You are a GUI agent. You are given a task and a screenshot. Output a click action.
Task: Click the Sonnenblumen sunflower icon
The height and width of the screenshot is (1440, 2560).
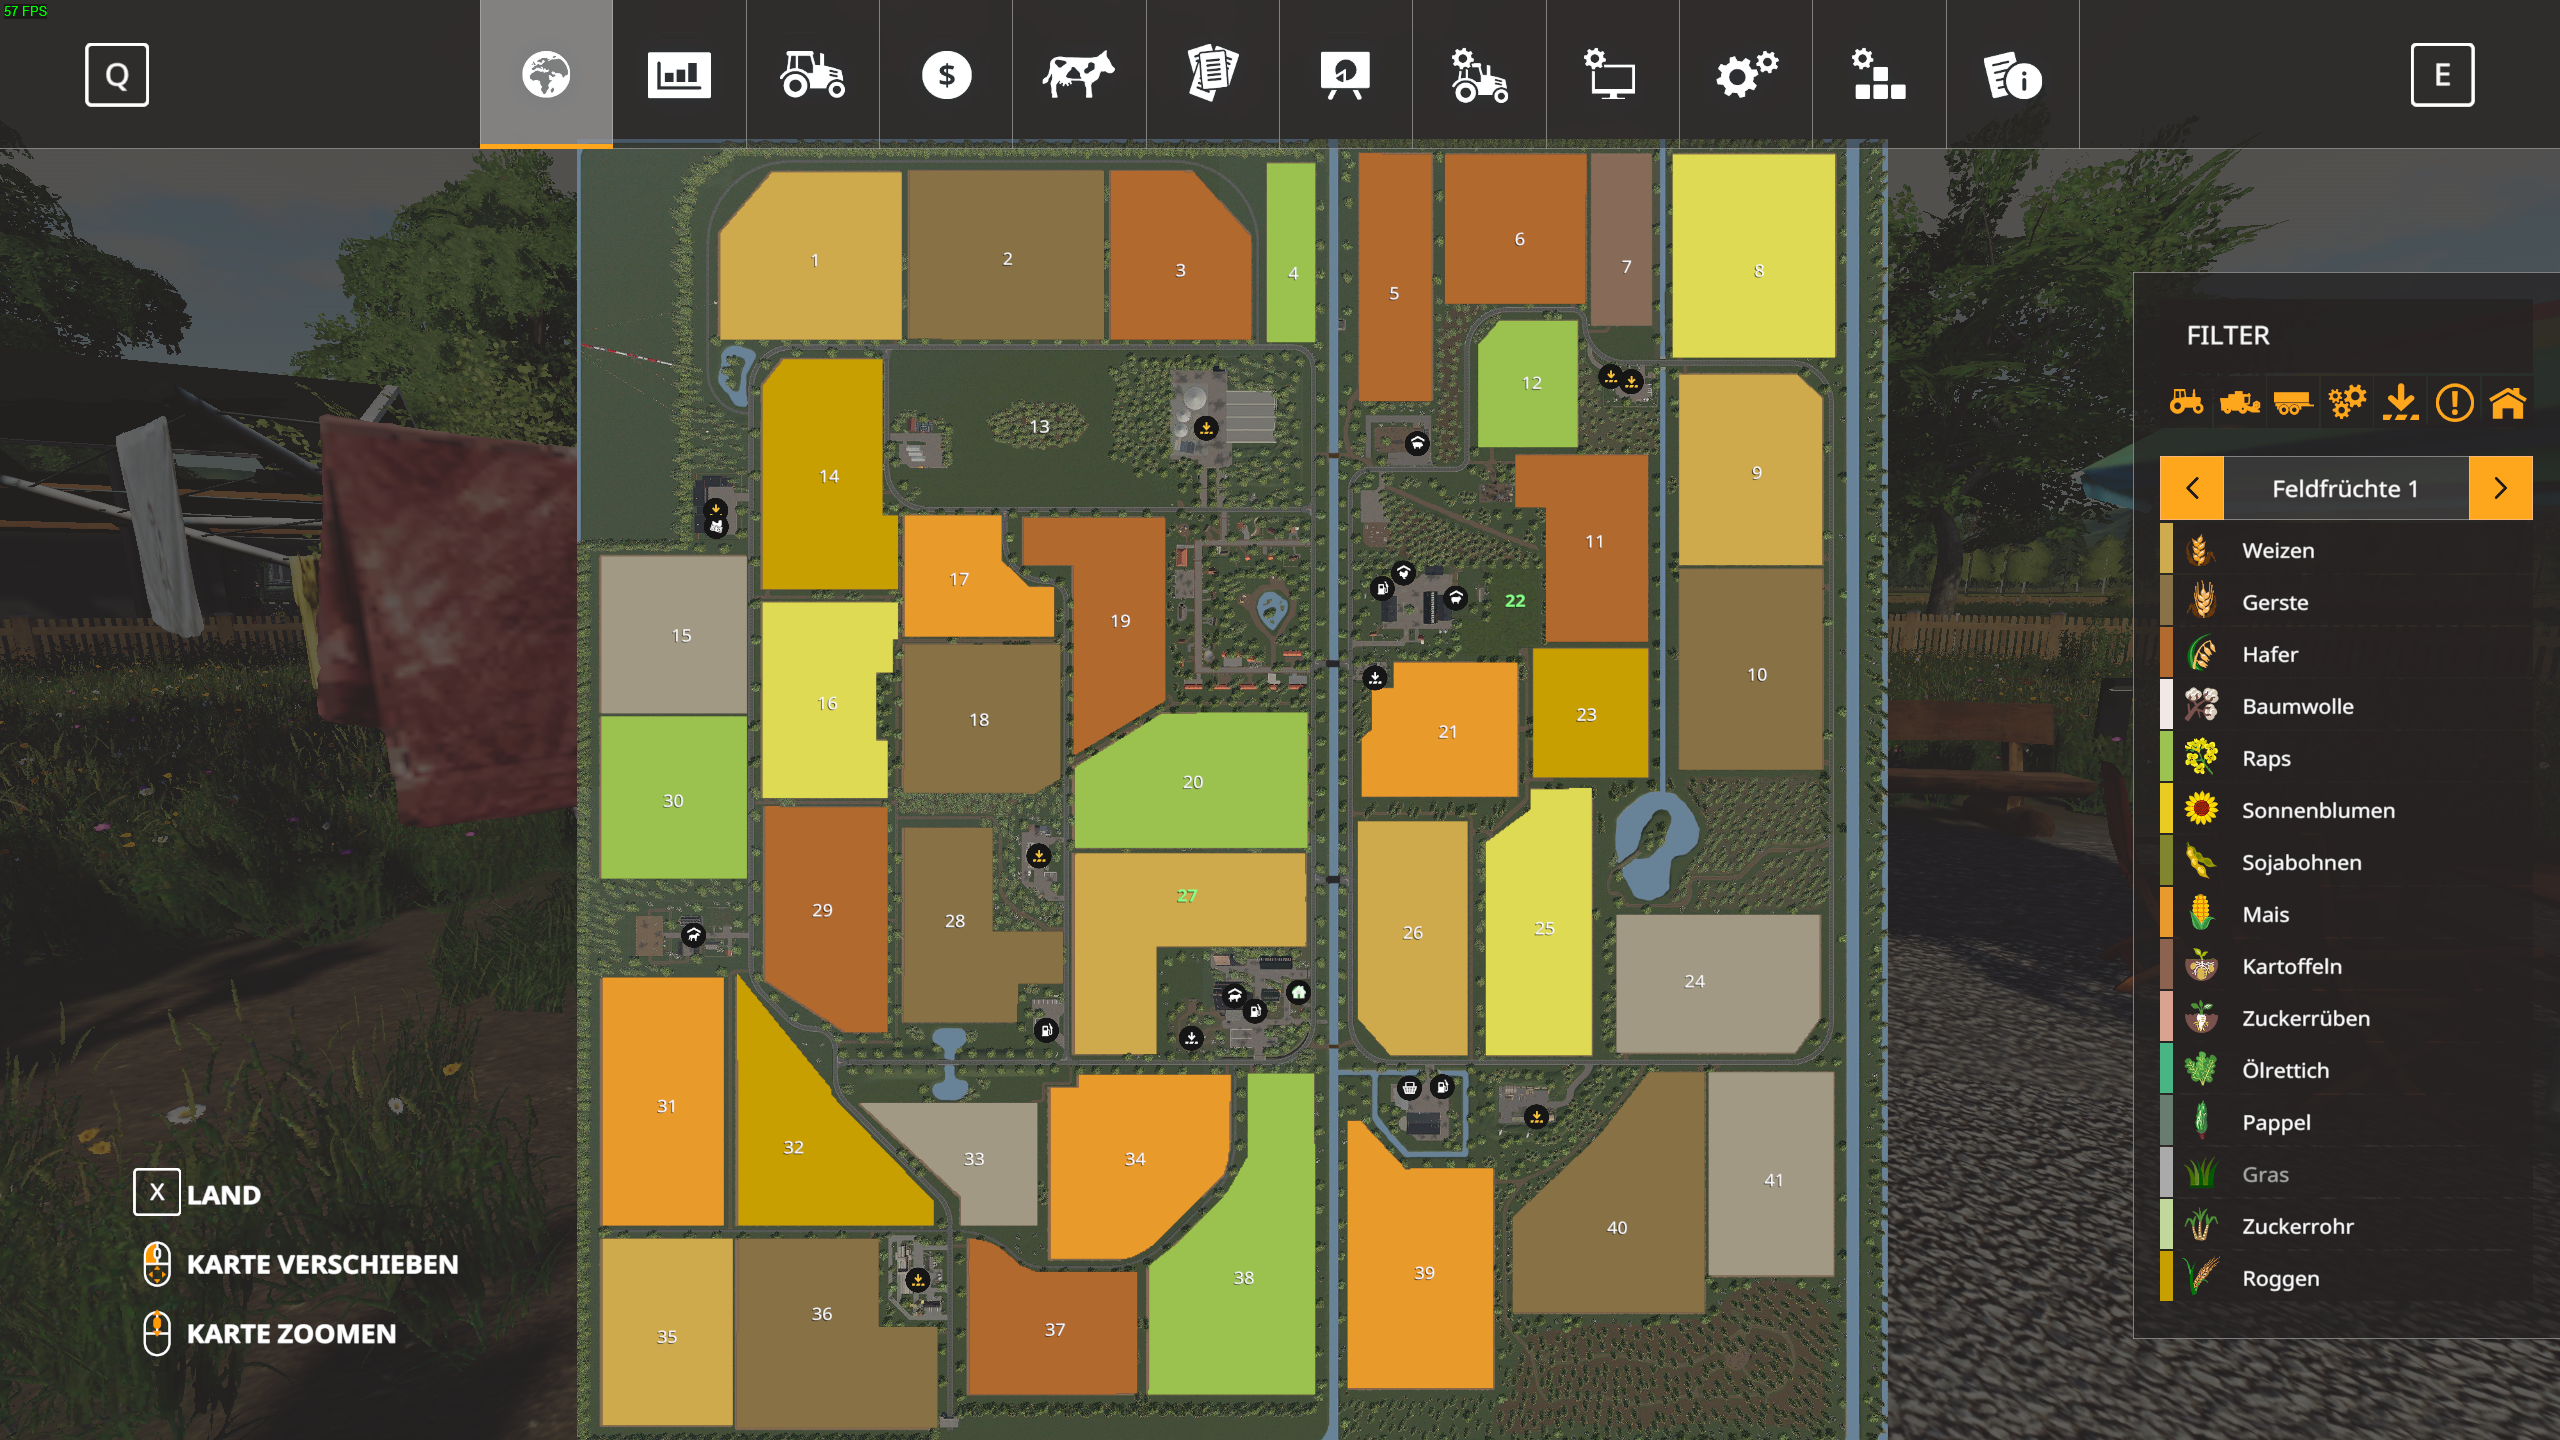pyautogui.click(x=2201, y=810)
